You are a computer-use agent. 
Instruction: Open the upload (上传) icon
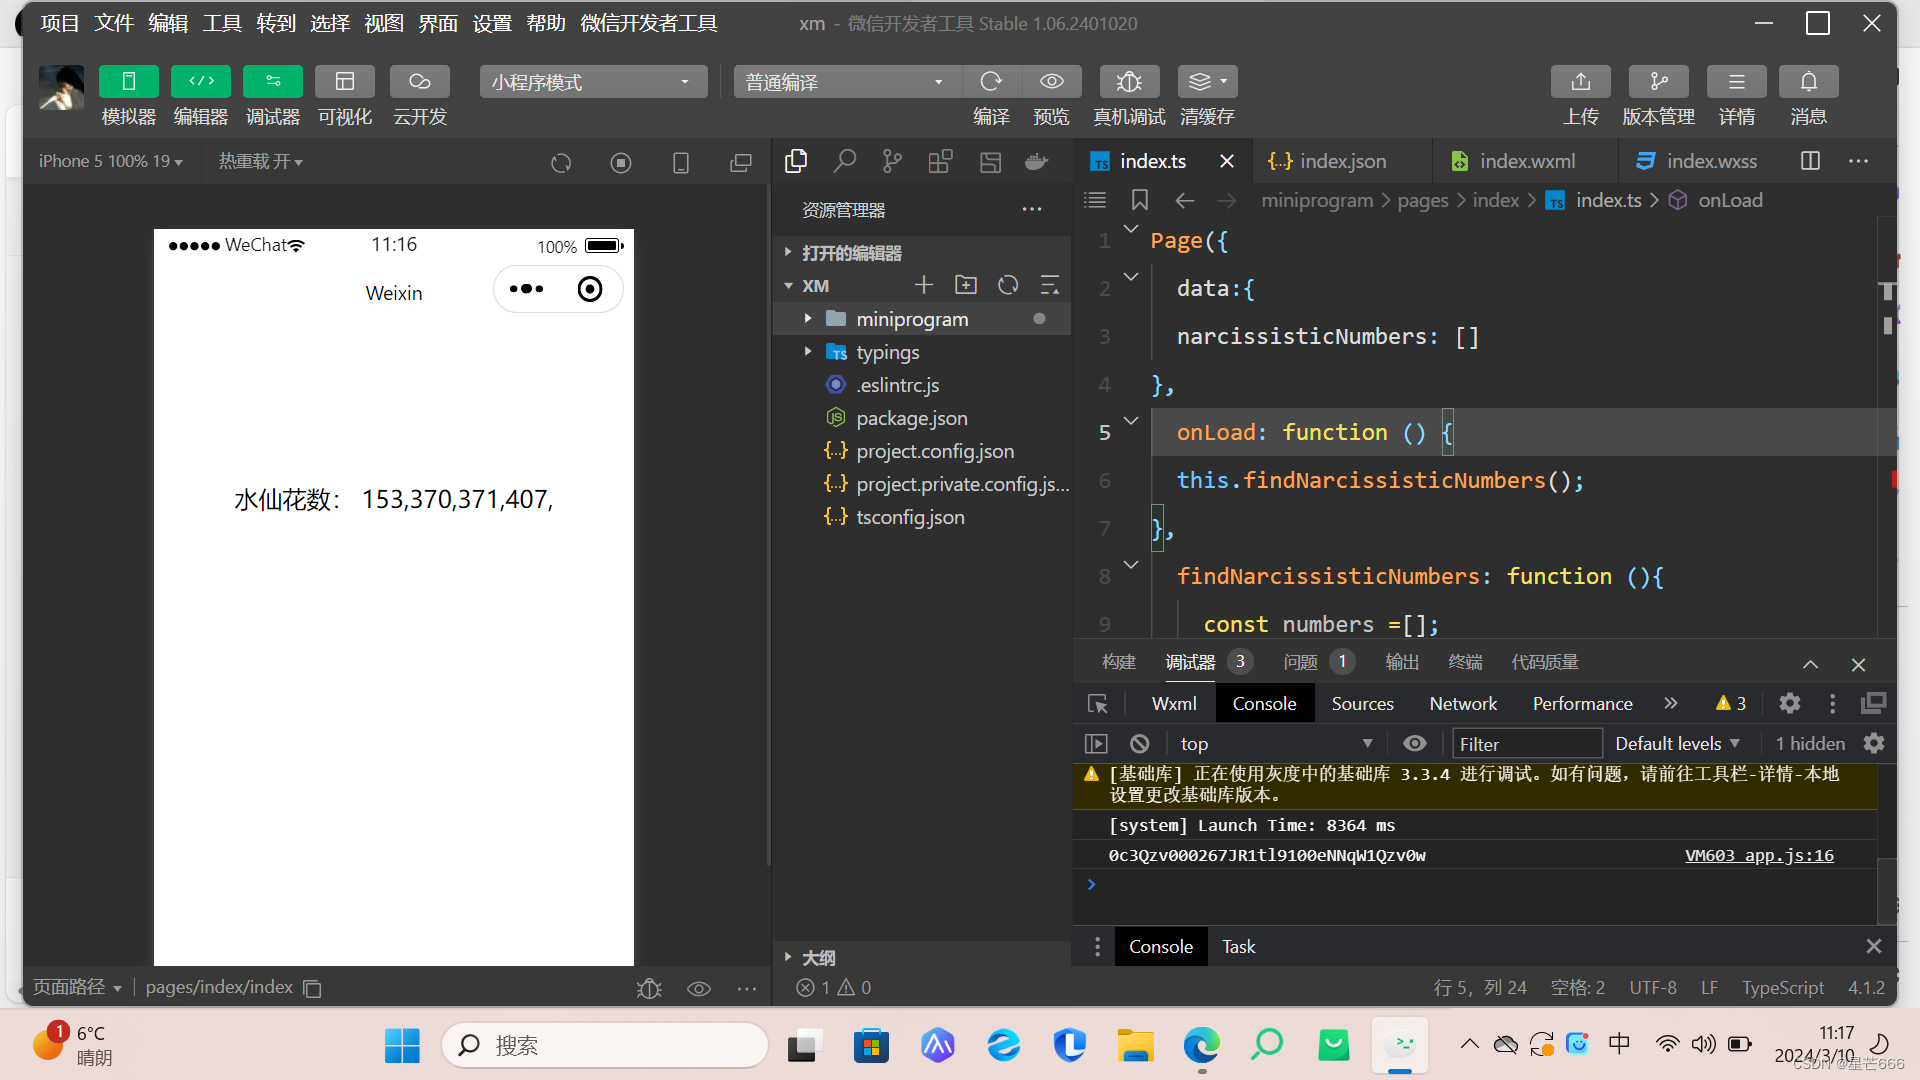pyautogui.click(x=1580, y=82)
